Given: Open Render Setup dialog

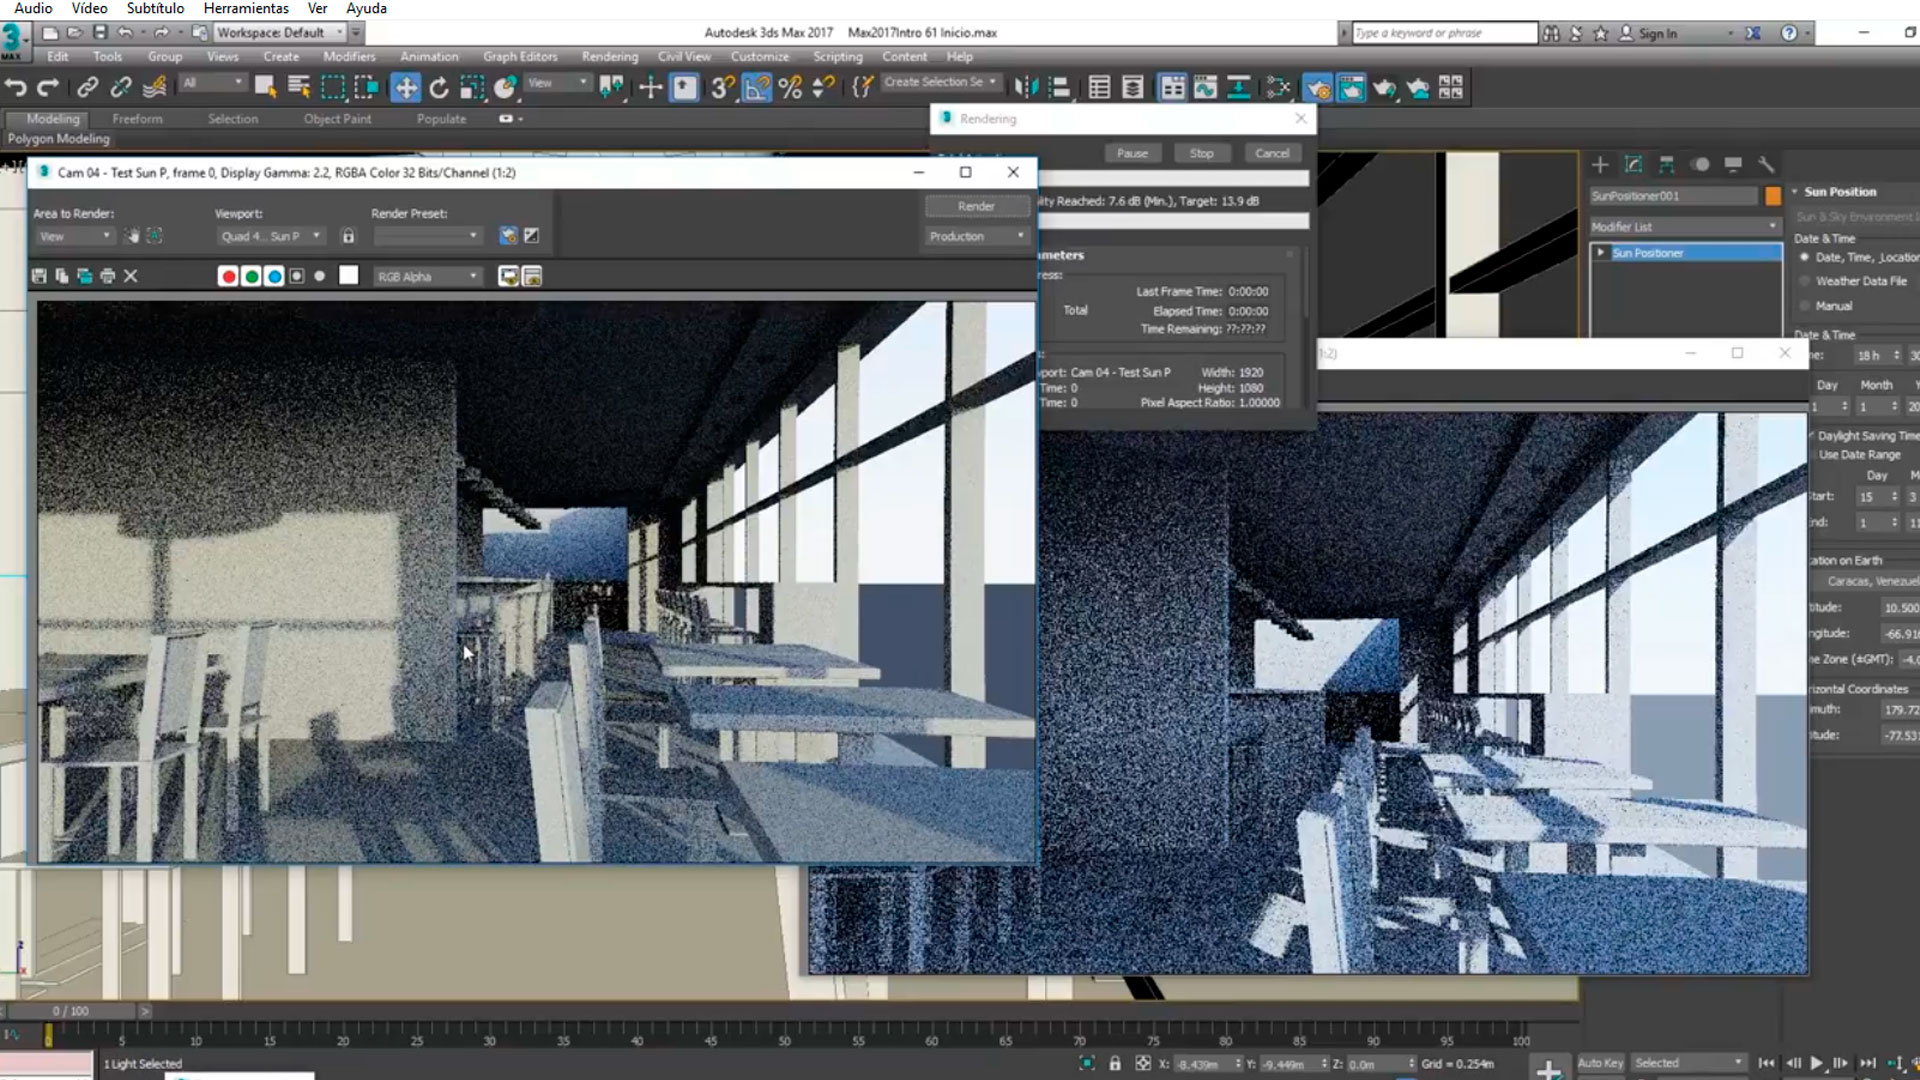Looking at the screenshot, I should click(1318, 88).
